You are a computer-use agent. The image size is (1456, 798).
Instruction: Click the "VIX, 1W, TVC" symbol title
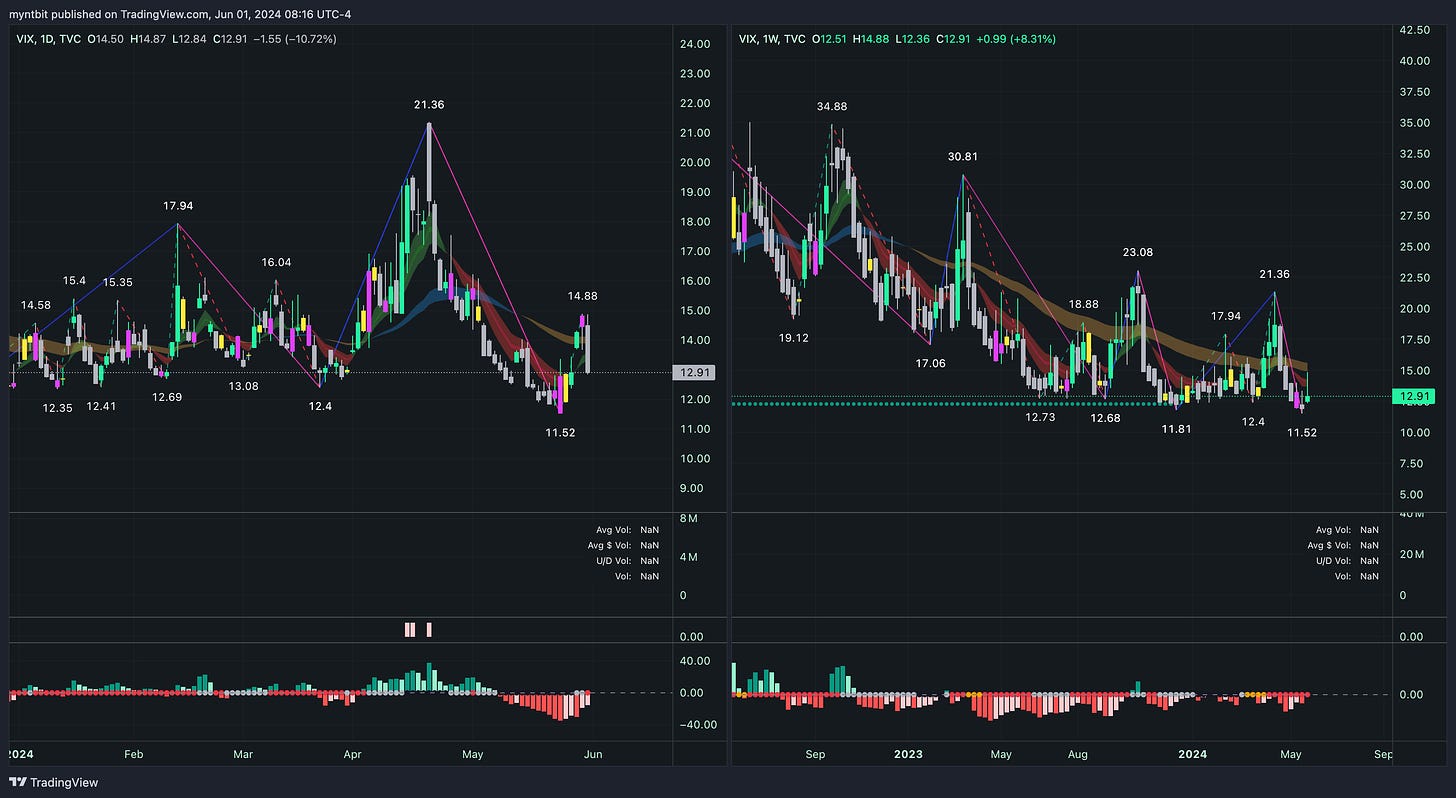click(772, 39)
